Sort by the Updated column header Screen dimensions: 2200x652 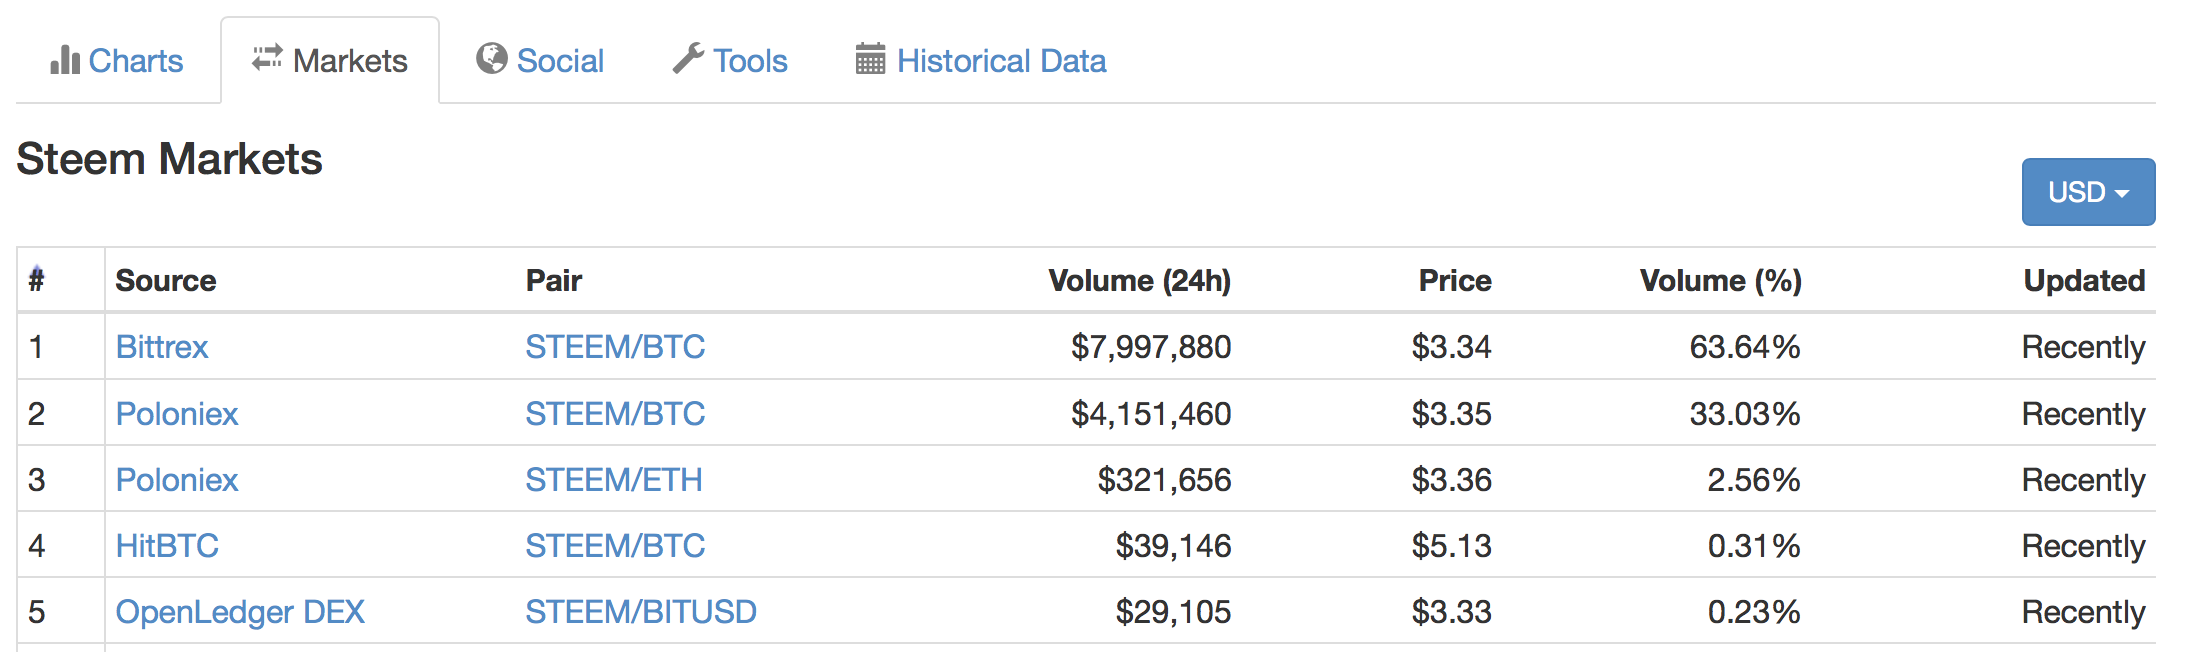pos(2084,281)
